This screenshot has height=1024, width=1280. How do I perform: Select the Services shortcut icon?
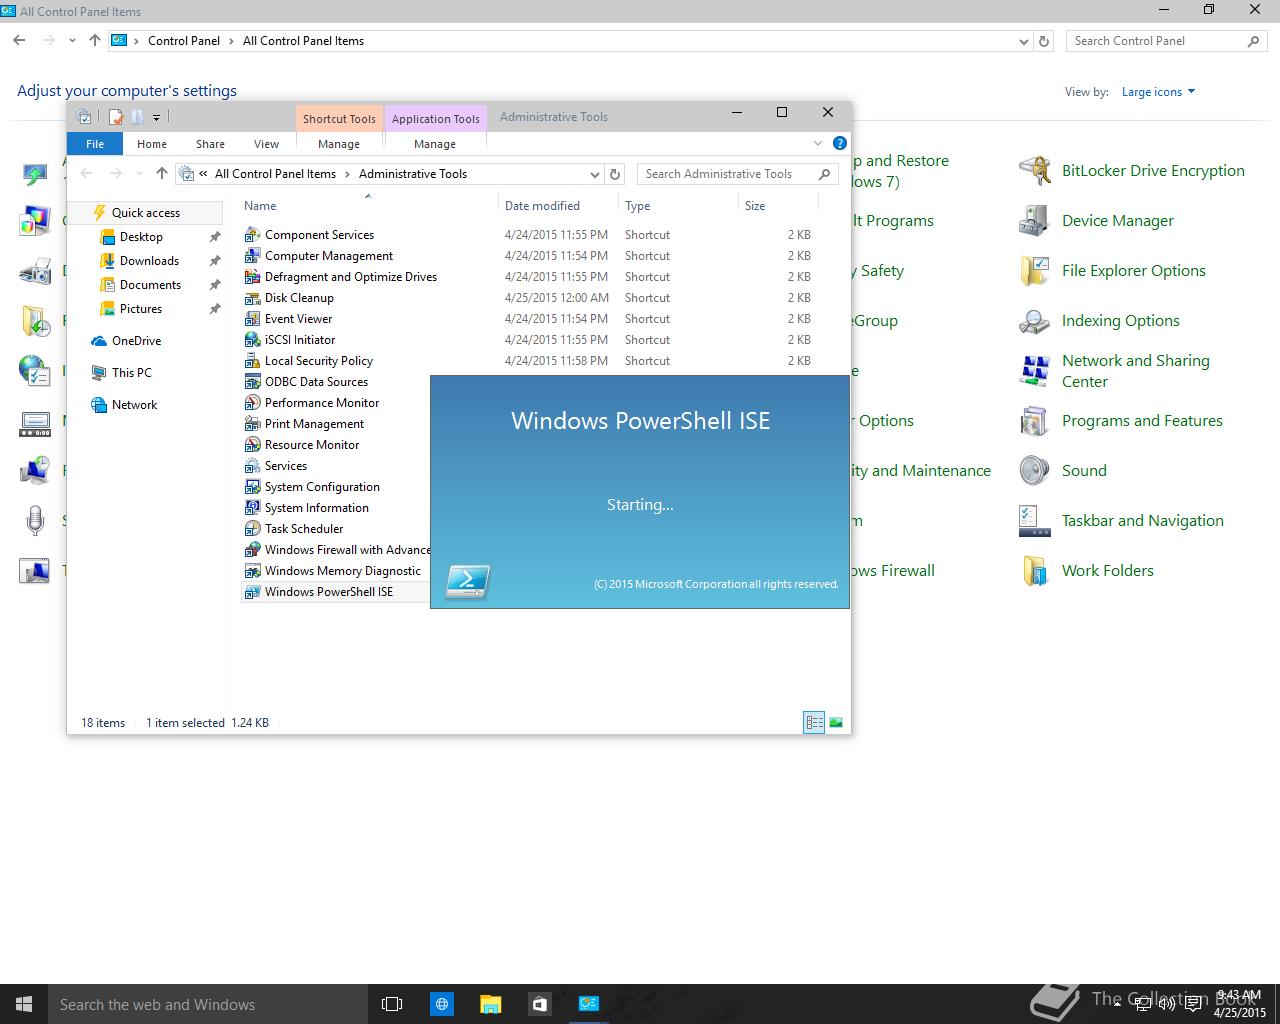(253, 466)
